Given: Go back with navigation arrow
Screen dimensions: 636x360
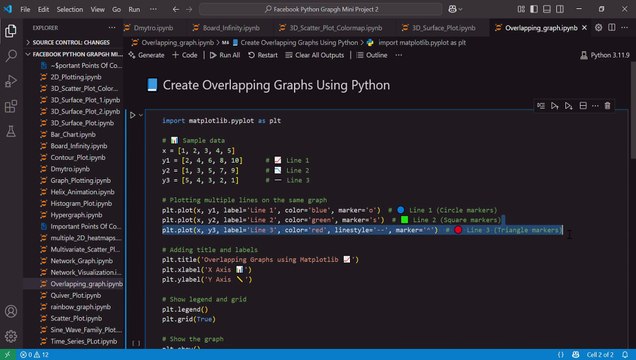Looking at the screenshot, I should (x=176, y=9).
